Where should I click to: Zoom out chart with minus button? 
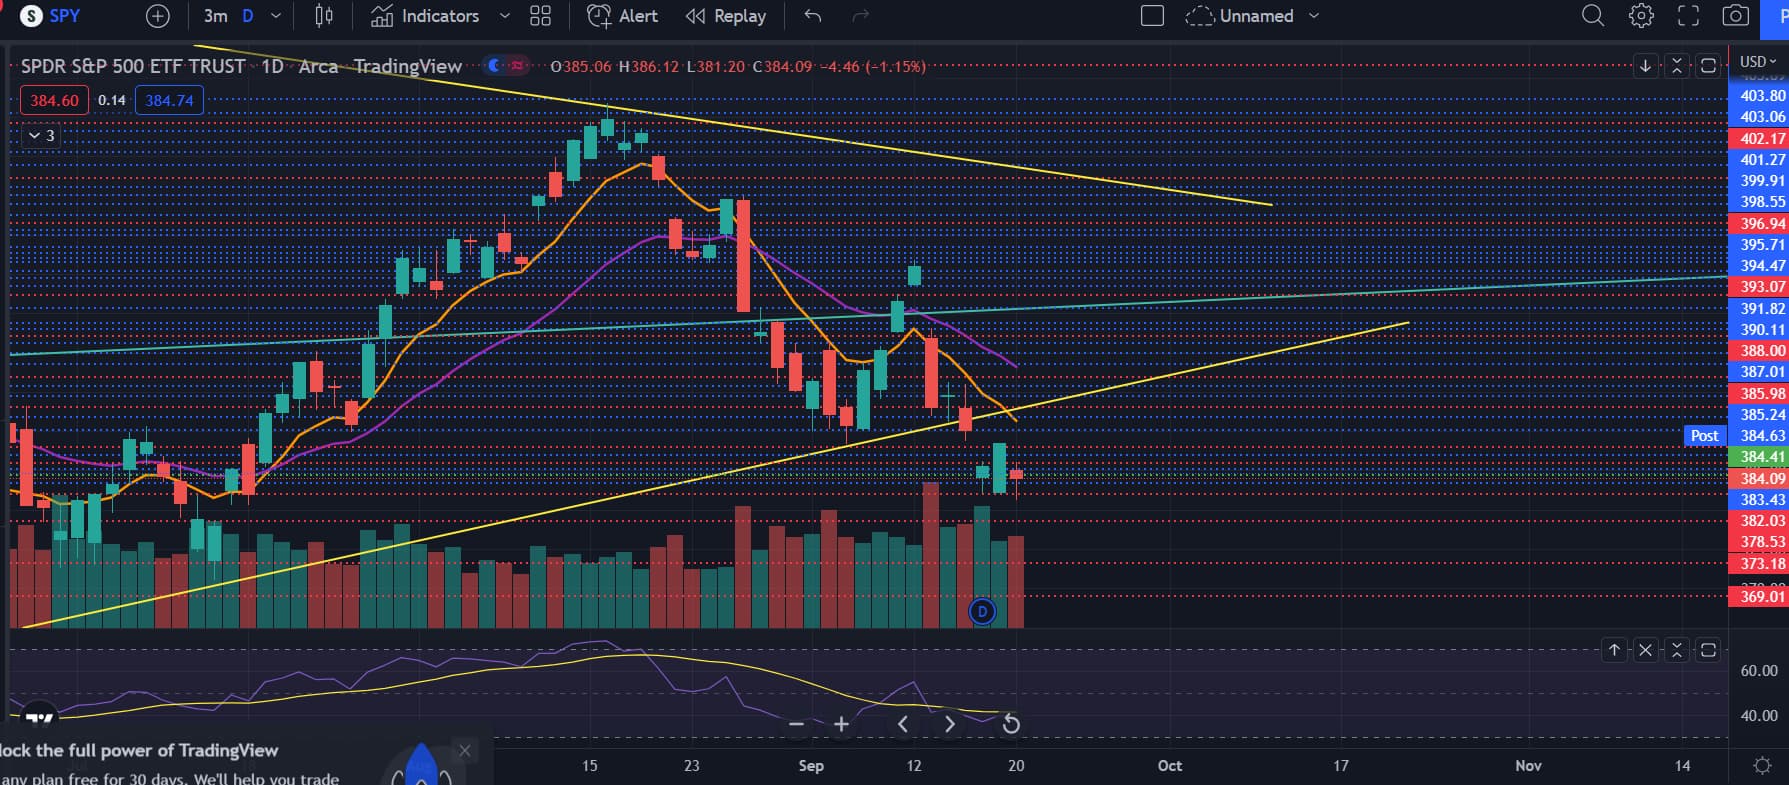[x=796, y=724]
